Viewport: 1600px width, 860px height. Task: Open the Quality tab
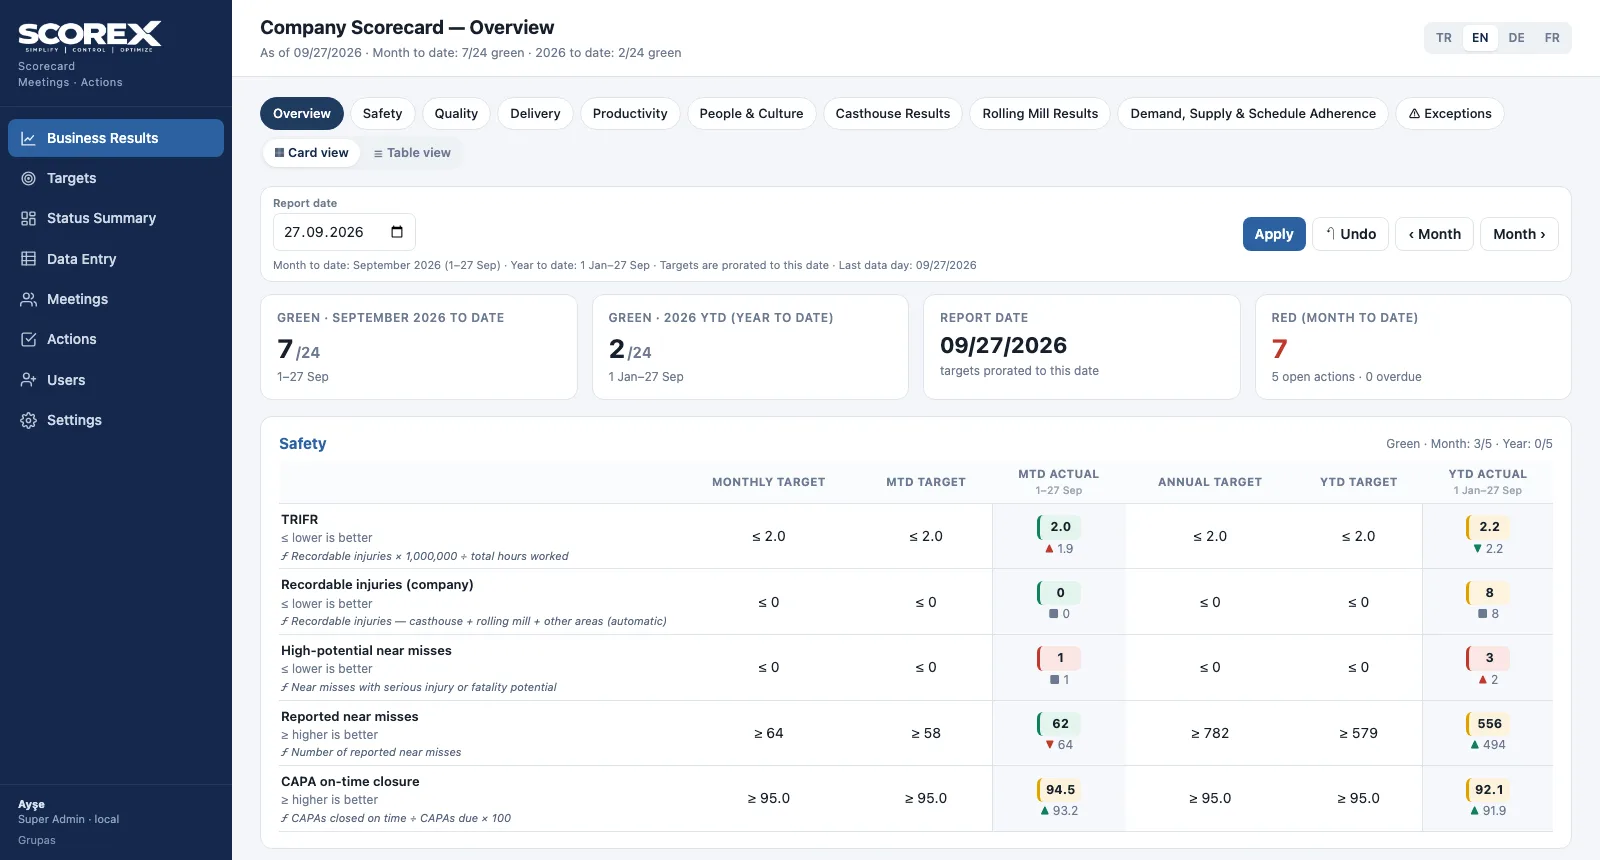(456, 114)
